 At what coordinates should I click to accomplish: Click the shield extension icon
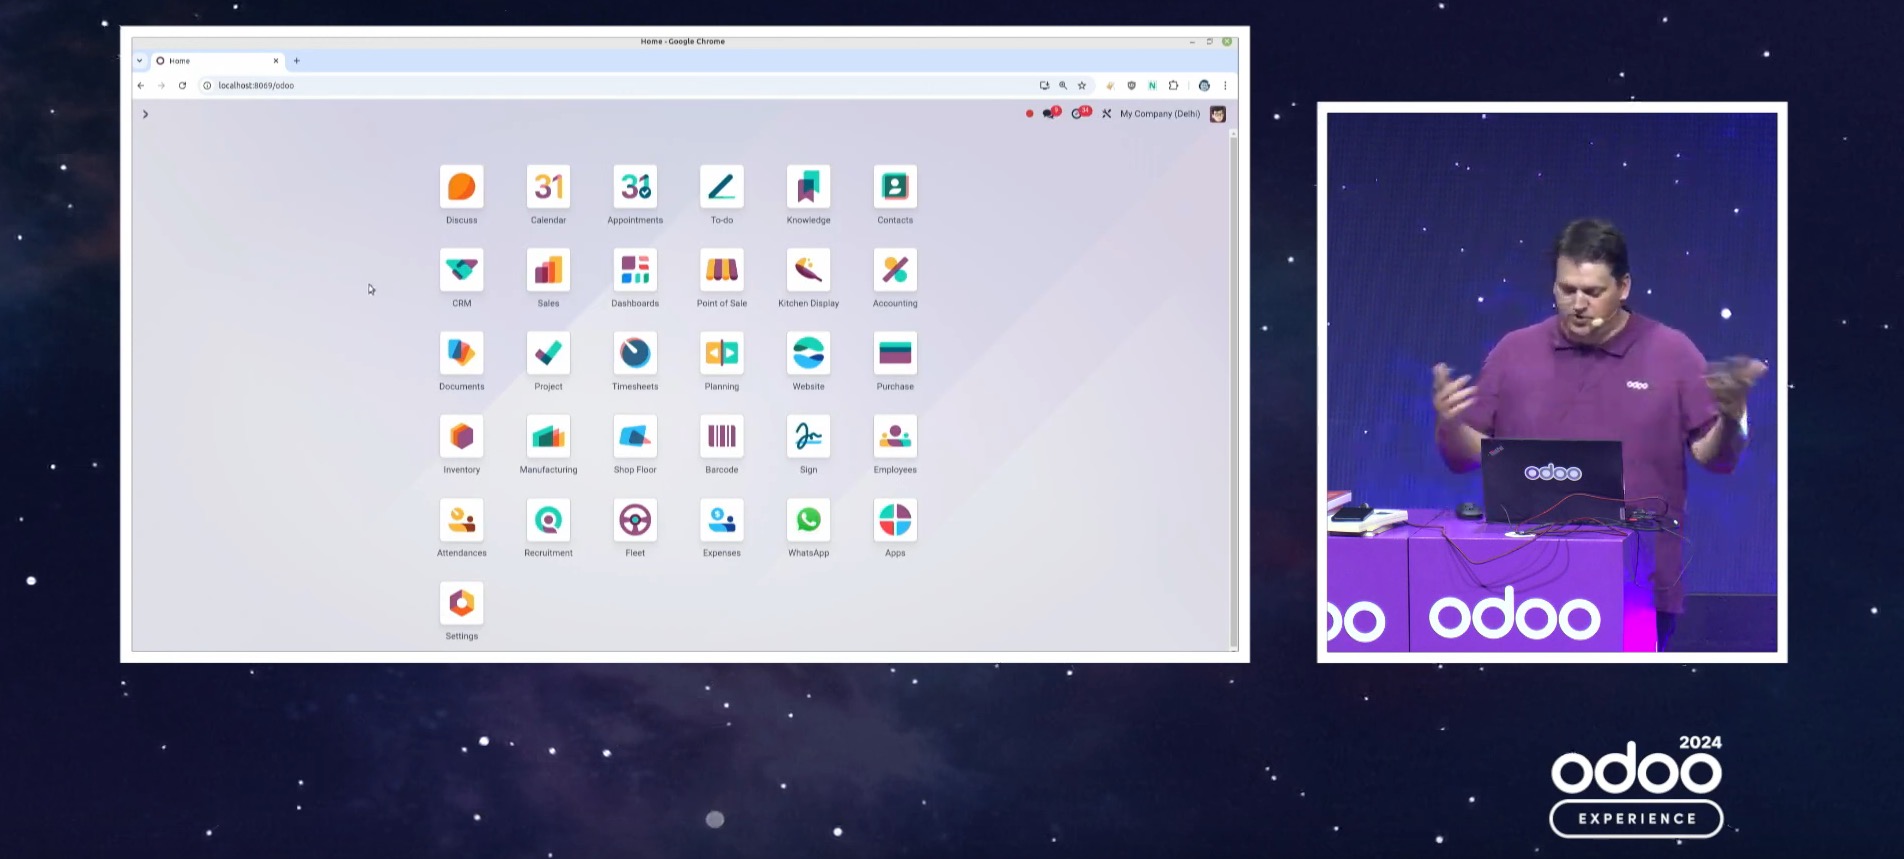[x=1131, y=86]
